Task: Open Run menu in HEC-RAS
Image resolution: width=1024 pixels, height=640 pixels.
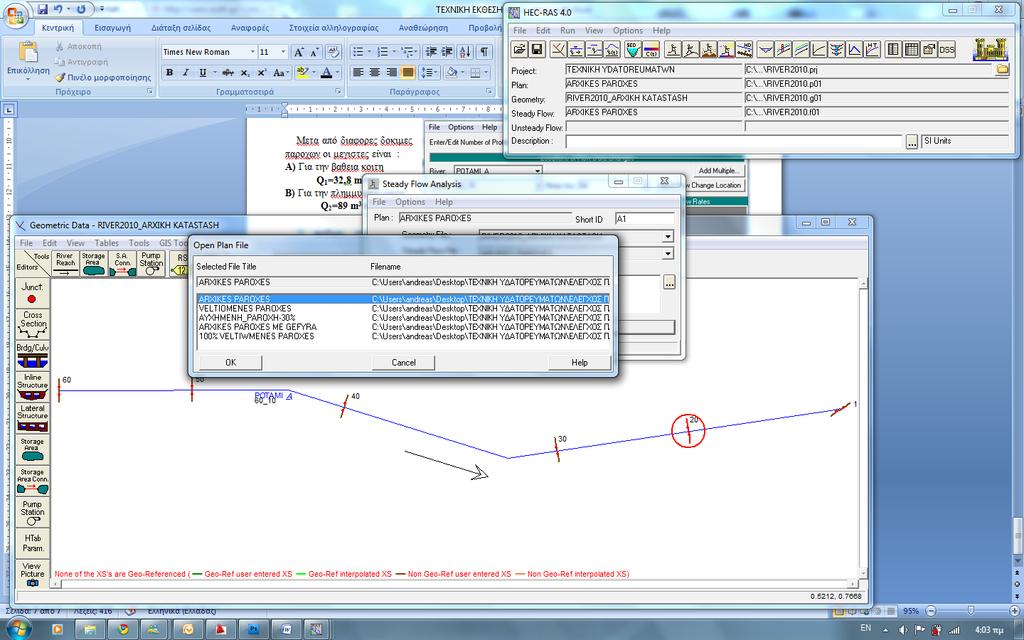Action: point(568,30)
